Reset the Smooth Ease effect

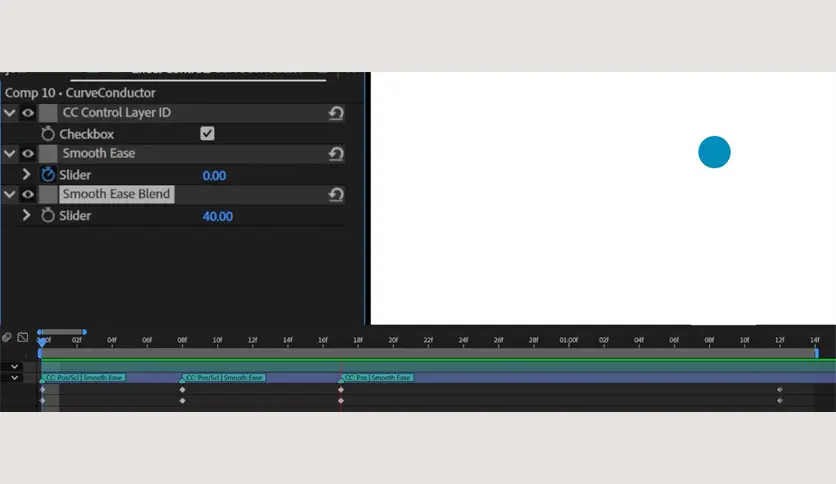(336, 154)
